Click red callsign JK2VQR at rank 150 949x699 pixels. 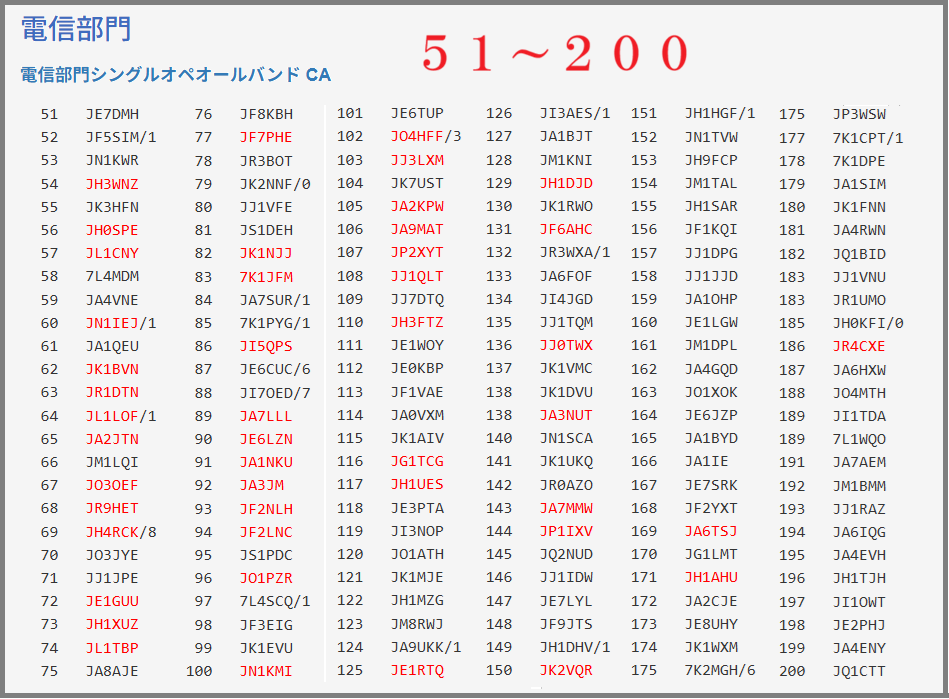point(566,671)
